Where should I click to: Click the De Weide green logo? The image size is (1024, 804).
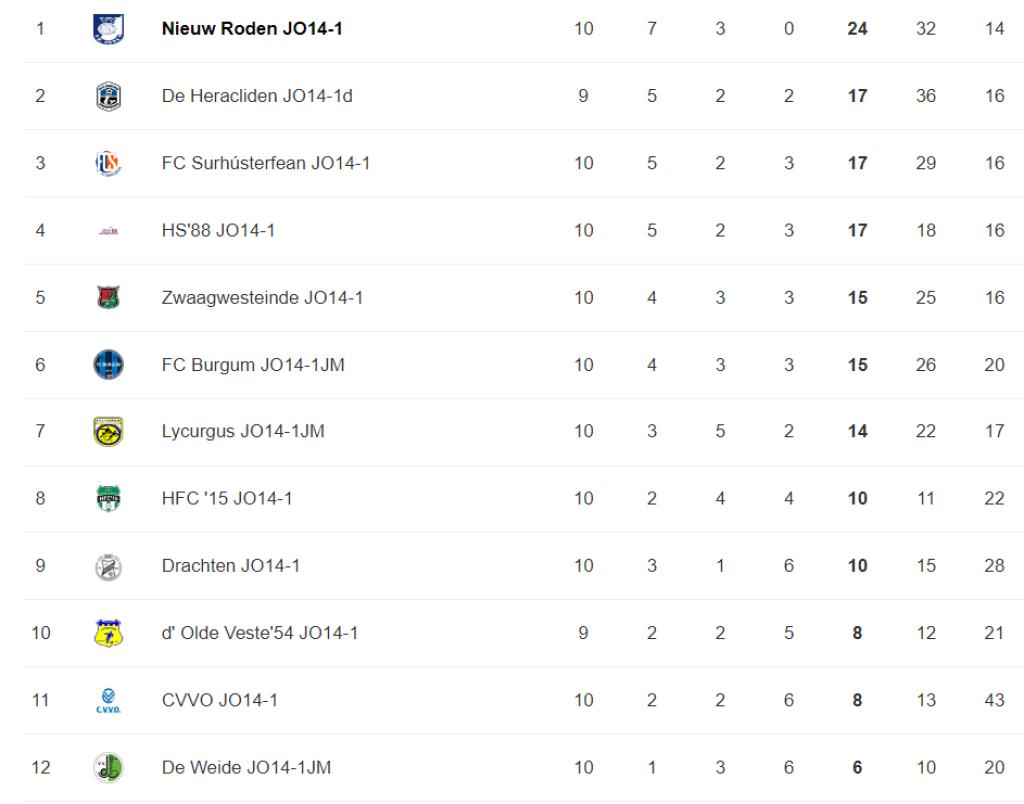[108, 767]
